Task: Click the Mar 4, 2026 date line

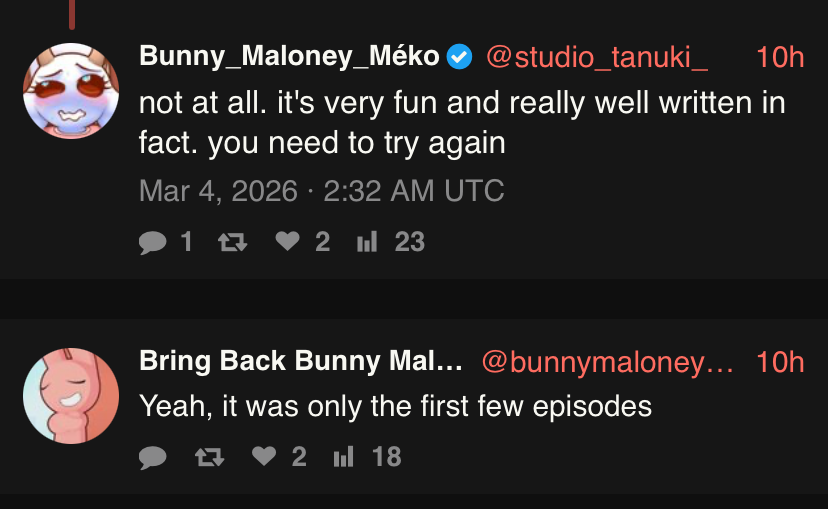Action: click(x=321, y=191)
